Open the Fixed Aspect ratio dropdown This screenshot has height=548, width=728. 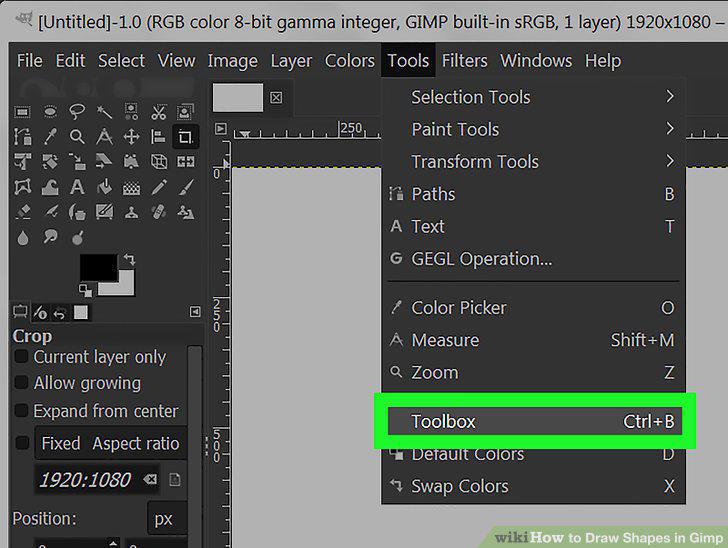coord(110,443)
